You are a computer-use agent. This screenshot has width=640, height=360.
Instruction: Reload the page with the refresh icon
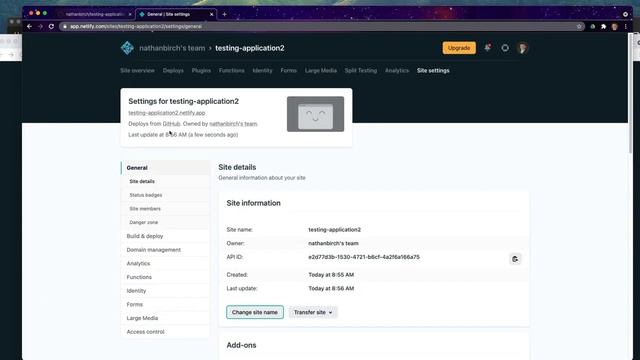tap(51, 26)
